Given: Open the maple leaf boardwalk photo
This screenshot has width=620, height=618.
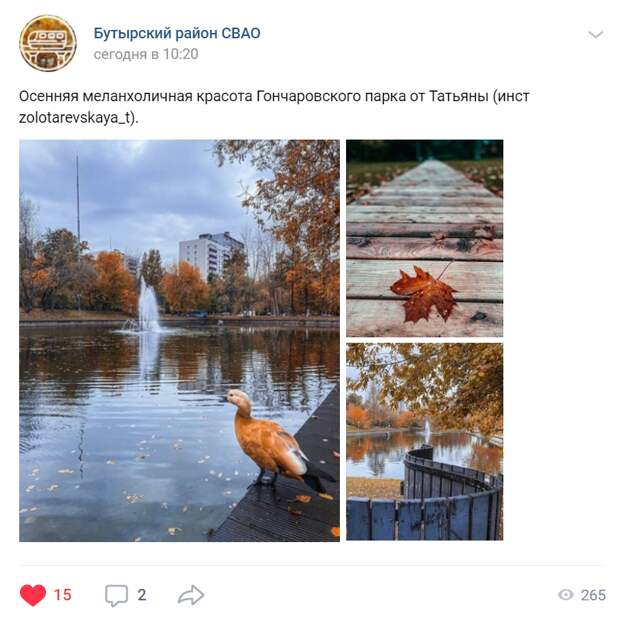Looking at the screenshot, I should click(x=425, y=238).
